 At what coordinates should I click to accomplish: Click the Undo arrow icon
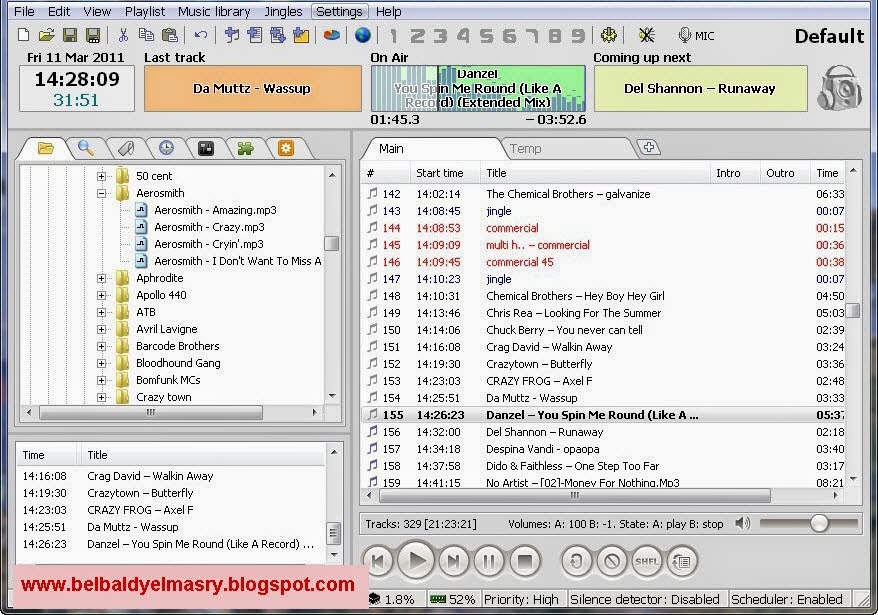(200, 35)
